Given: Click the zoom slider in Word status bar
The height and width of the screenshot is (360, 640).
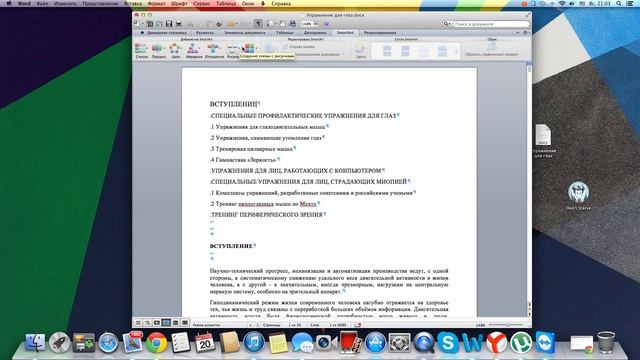Looking at the screenshot, I should tap(507, 325).
